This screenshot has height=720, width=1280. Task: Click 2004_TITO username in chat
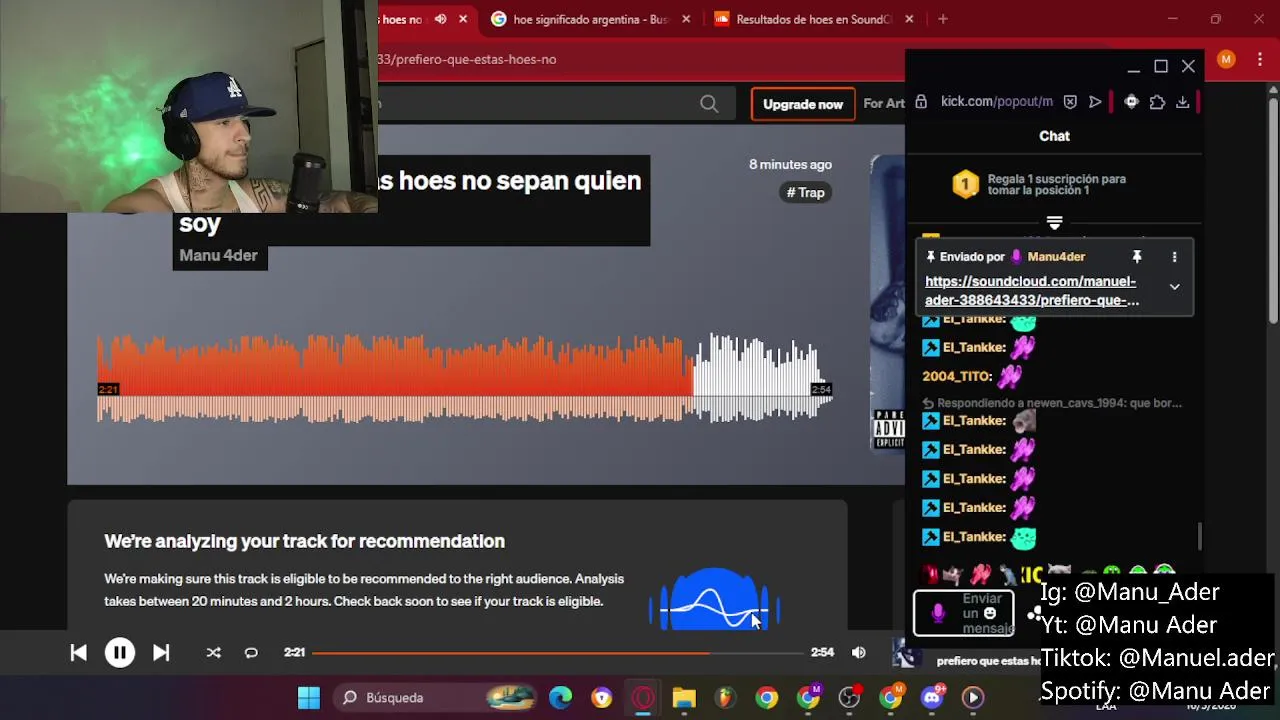click(957, 376)
